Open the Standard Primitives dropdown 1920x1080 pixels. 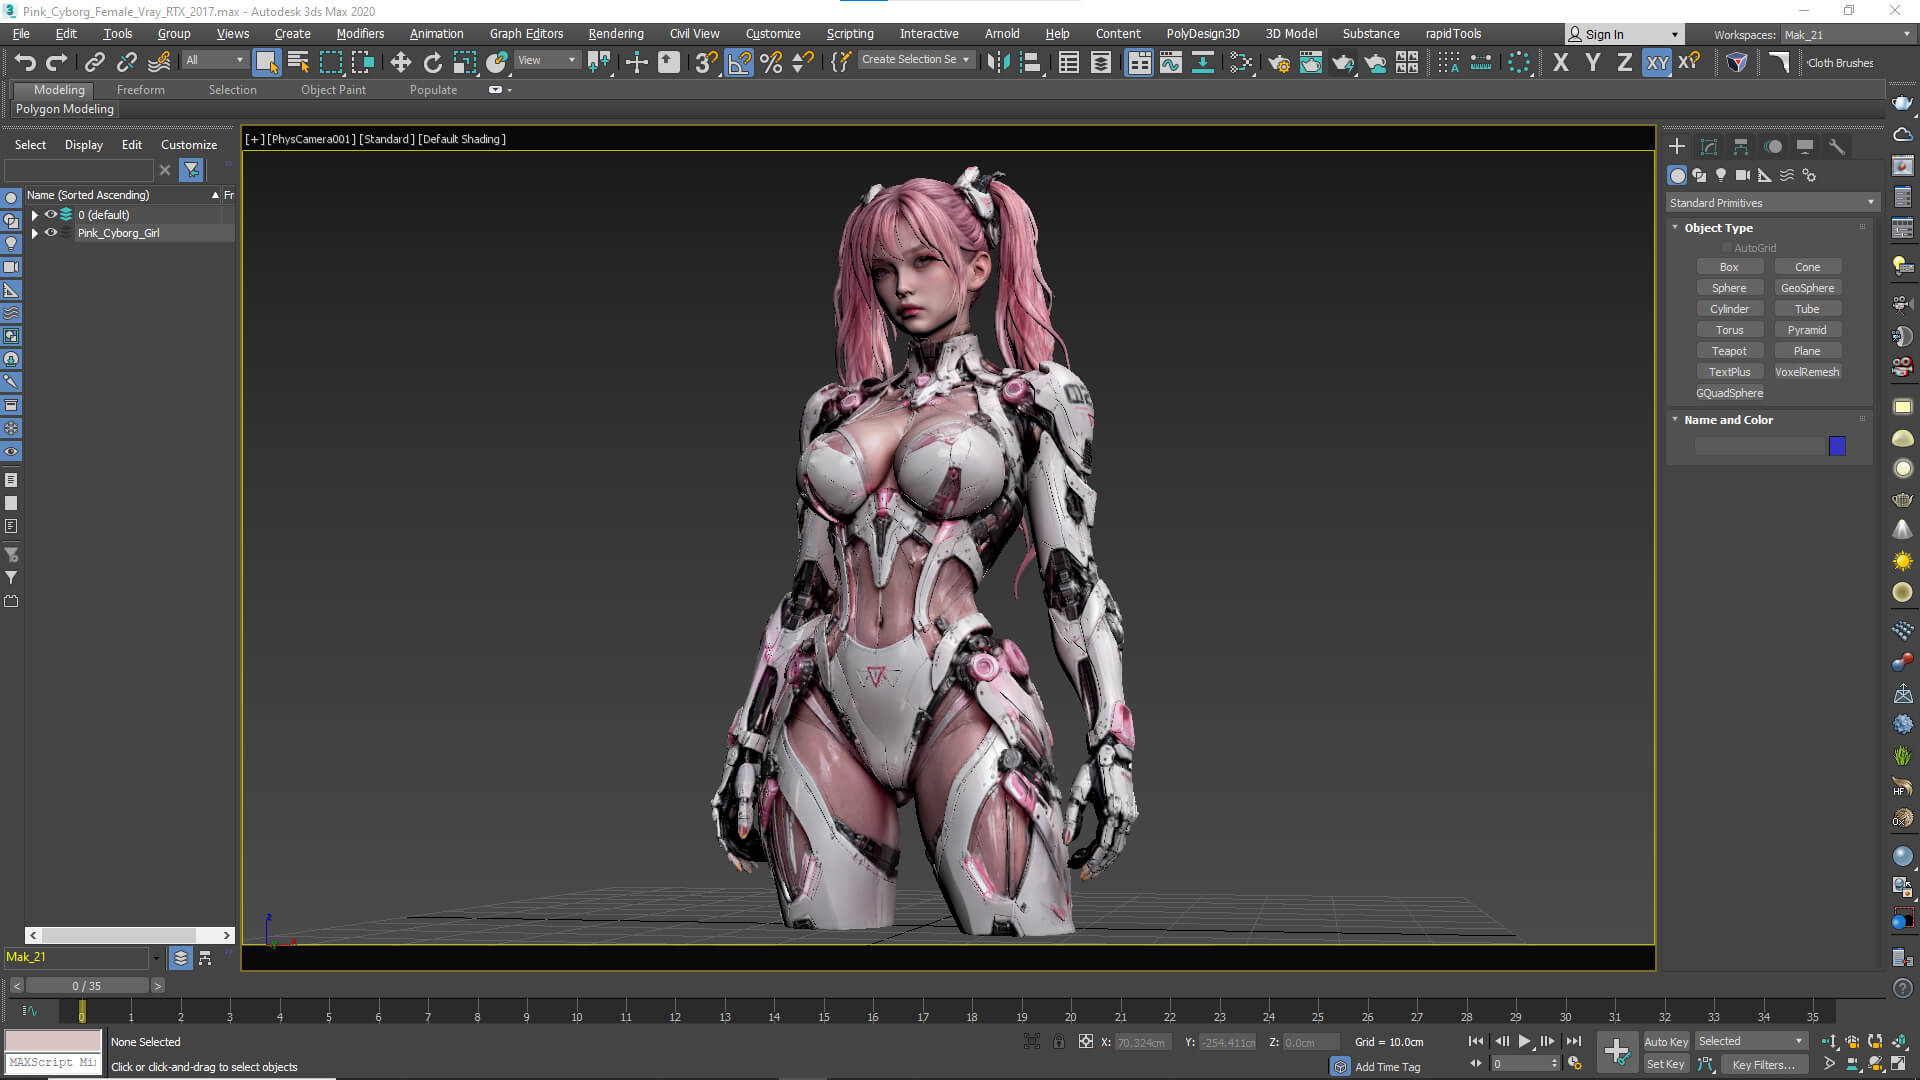pos(1772,203)
